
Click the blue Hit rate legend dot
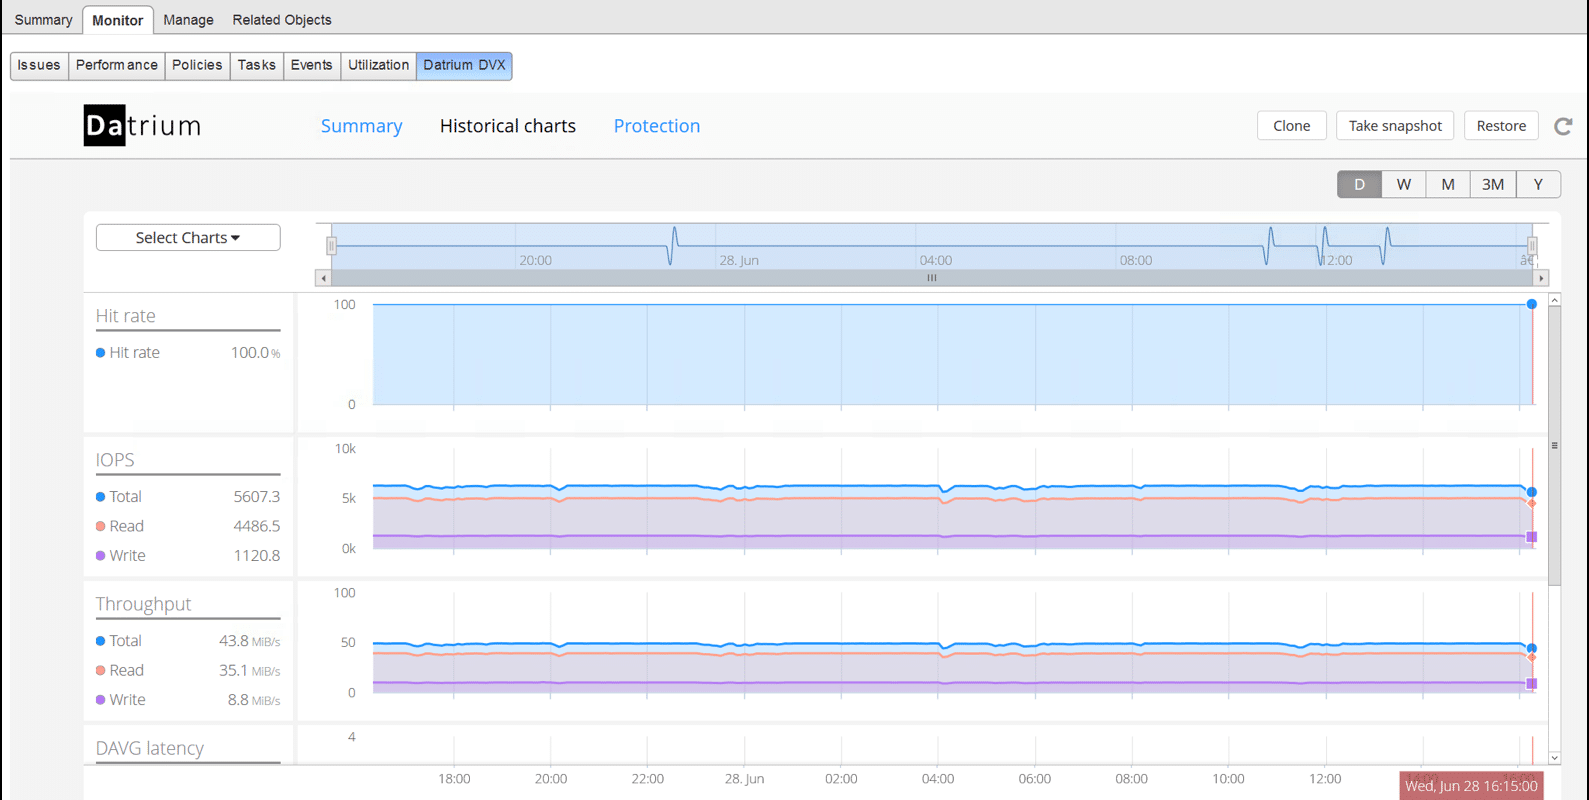(100, 353)
